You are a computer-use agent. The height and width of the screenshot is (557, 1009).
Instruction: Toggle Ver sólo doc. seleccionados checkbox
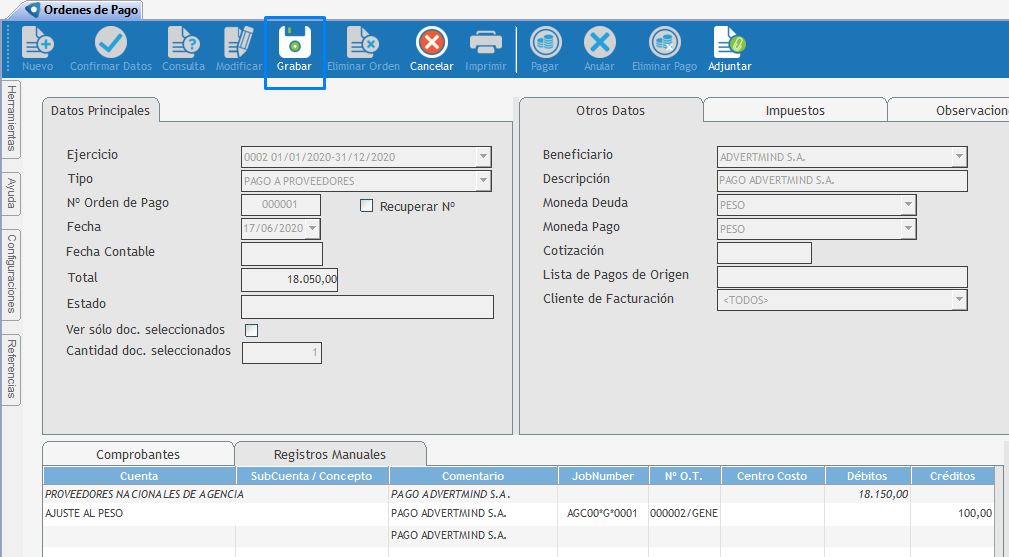pos(252,330)
